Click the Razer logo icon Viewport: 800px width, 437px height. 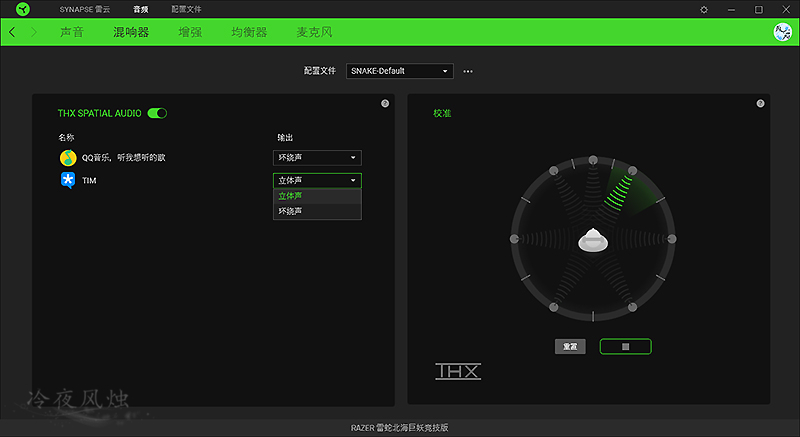tap(23, 9)
